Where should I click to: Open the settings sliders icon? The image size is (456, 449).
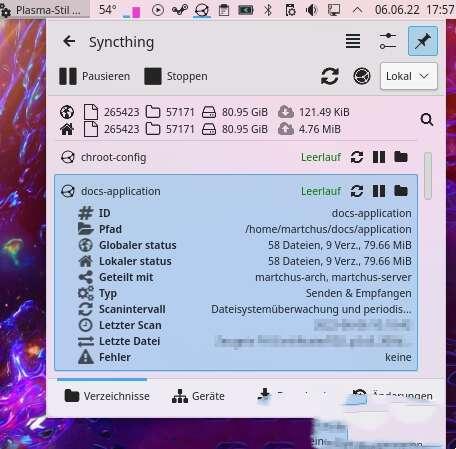(x=388, y=41)
